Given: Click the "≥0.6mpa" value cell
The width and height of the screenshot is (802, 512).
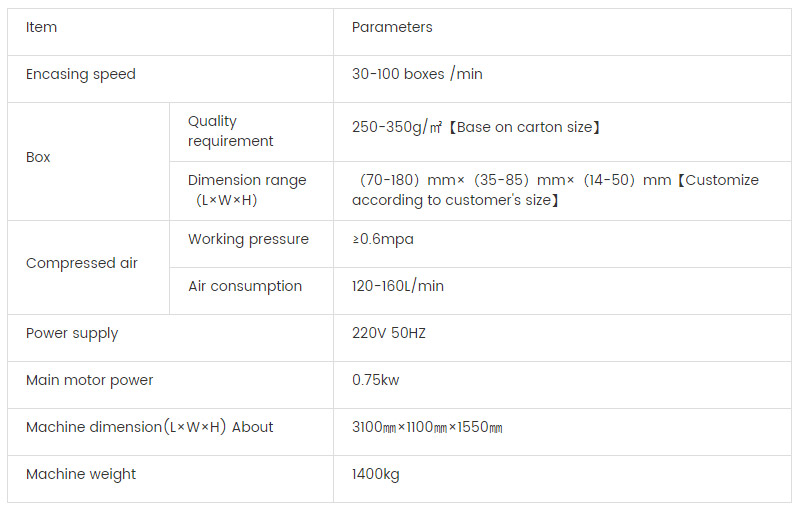Looking at the screenshot, I should 383,240.
